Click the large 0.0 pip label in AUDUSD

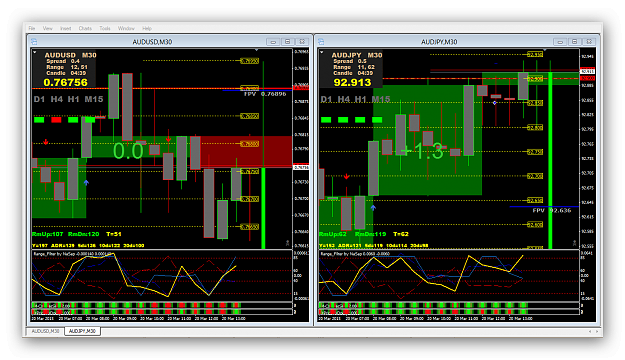coord(128,151)
